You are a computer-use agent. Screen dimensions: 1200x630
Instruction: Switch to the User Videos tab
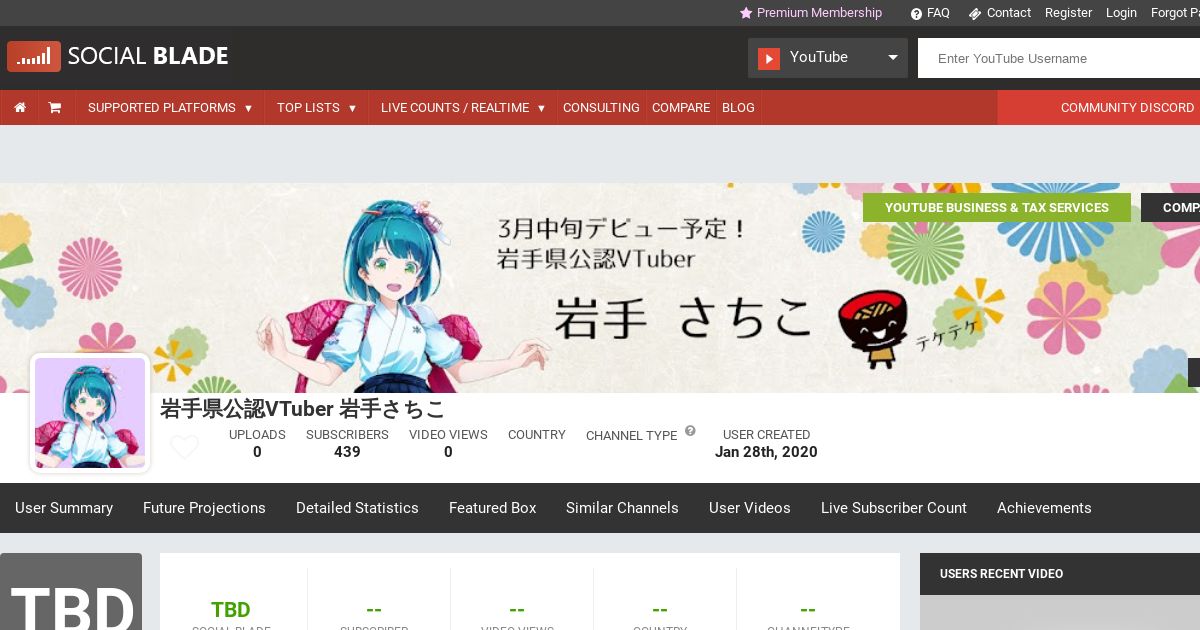pyautogui.click(x=750, y=508)
